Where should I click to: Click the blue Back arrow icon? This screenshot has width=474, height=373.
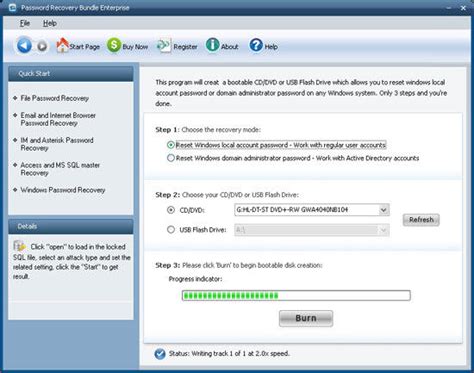[24, 45]
